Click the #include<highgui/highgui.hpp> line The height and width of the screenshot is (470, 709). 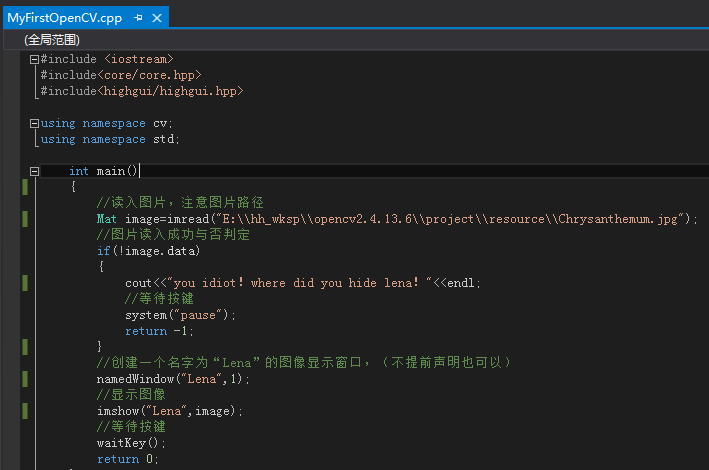click(142, 91)
